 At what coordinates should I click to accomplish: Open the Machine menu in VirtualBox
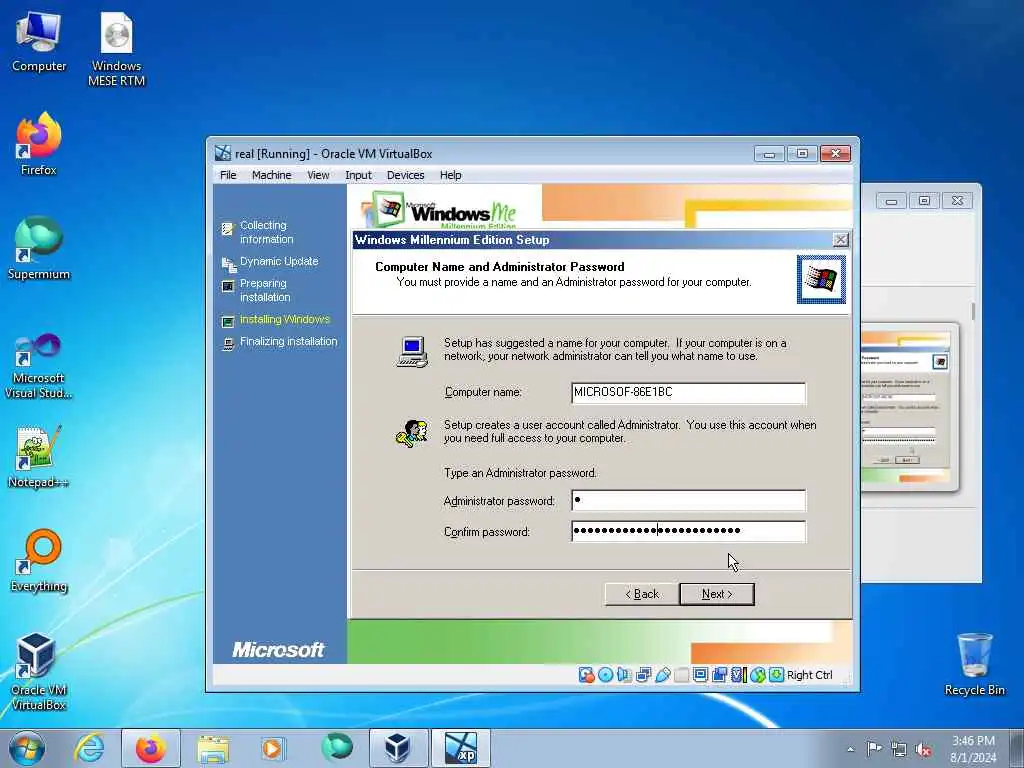[x=272, y=175]
